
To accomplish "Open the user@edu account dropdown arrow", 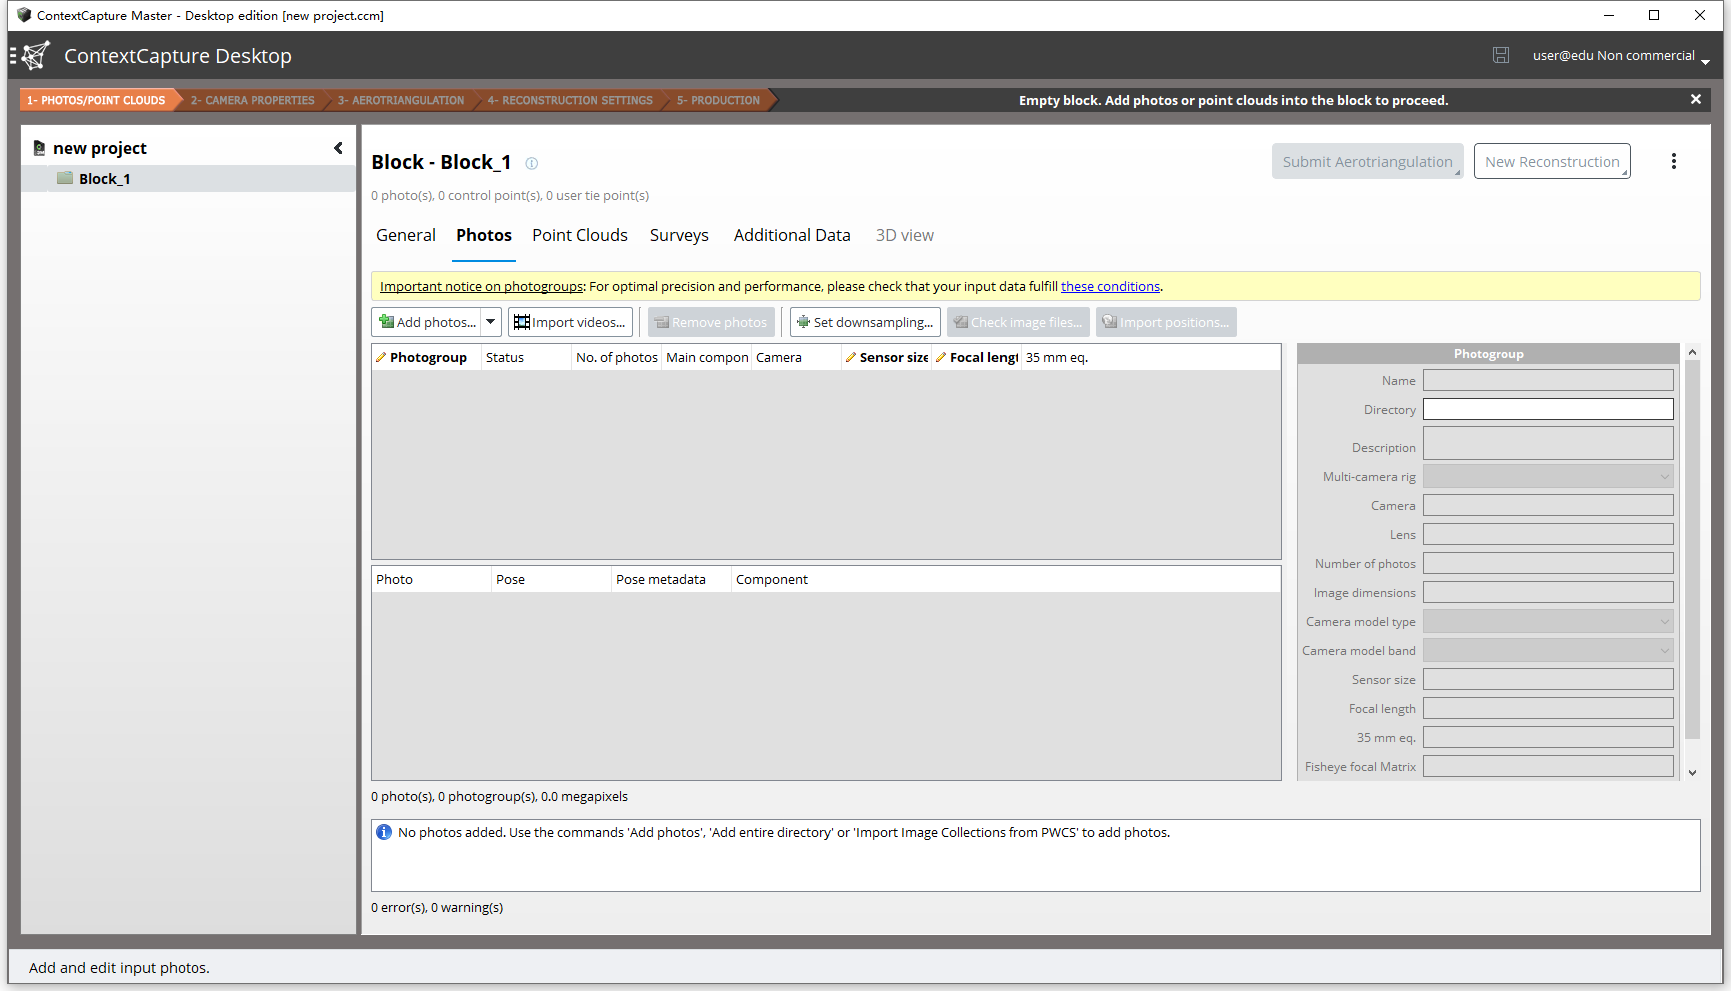I will 1705,61.
